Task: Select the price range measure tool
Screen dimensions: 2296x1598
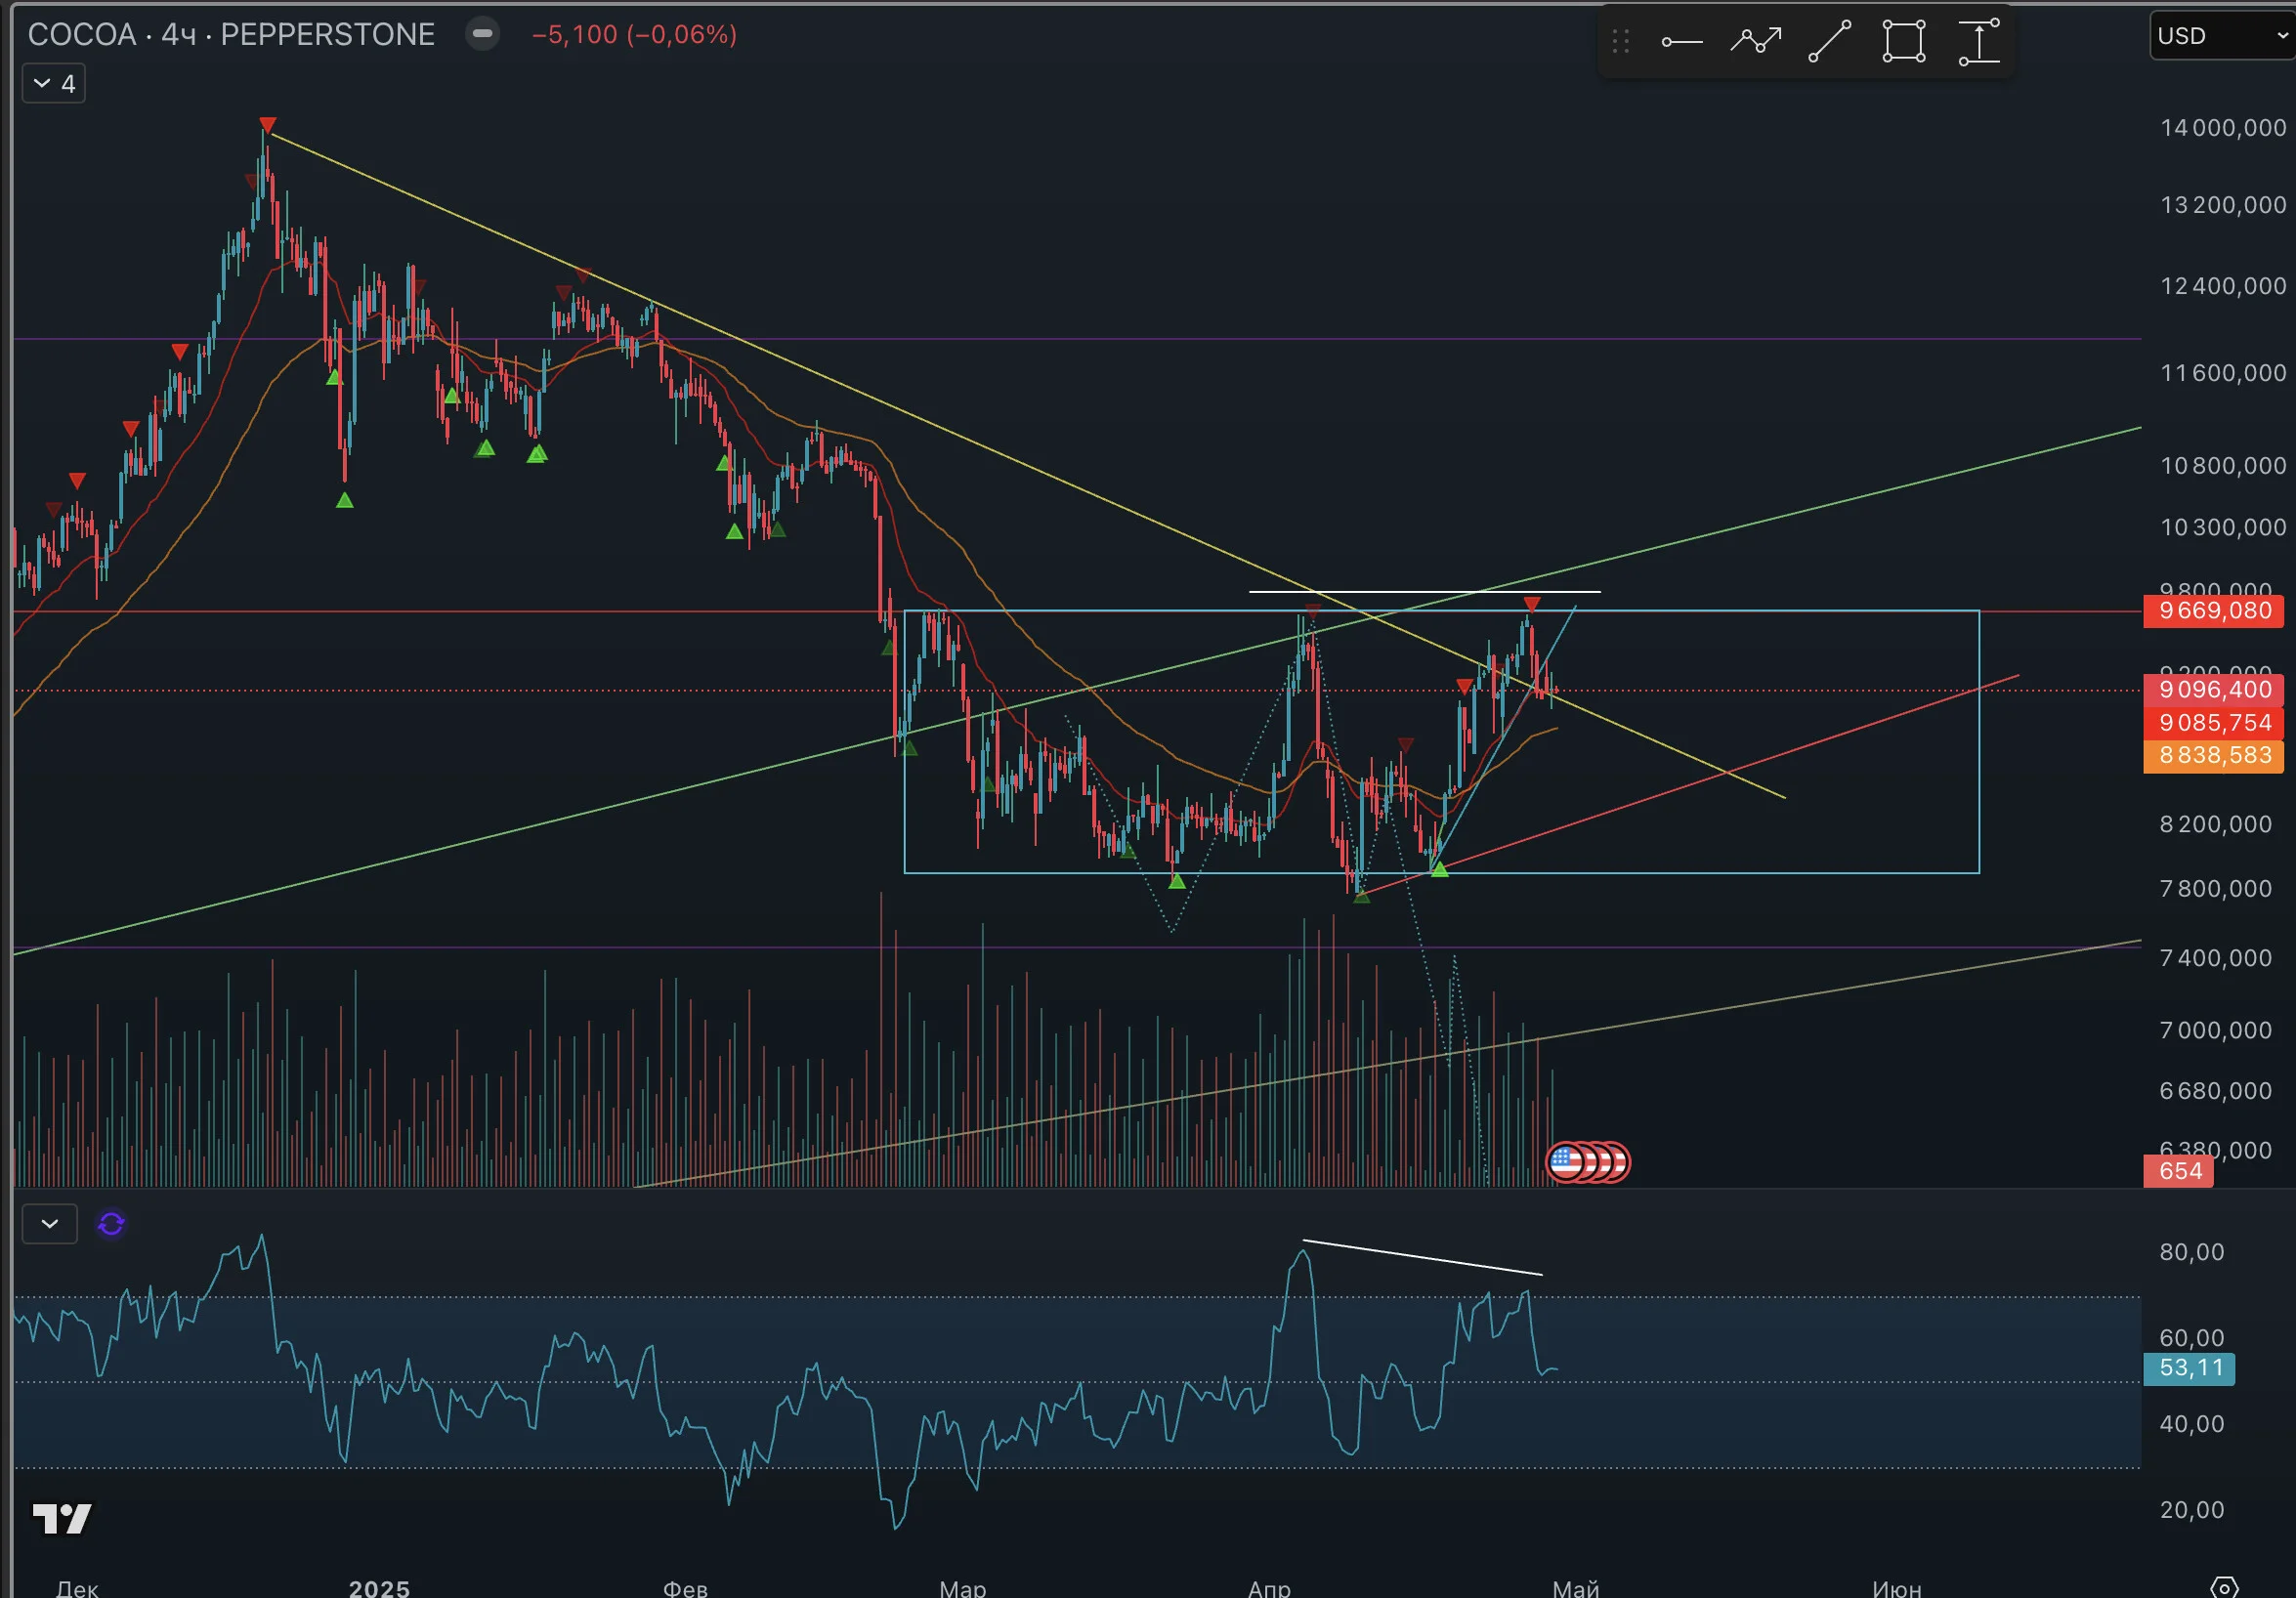Action: coord(1978,41)
